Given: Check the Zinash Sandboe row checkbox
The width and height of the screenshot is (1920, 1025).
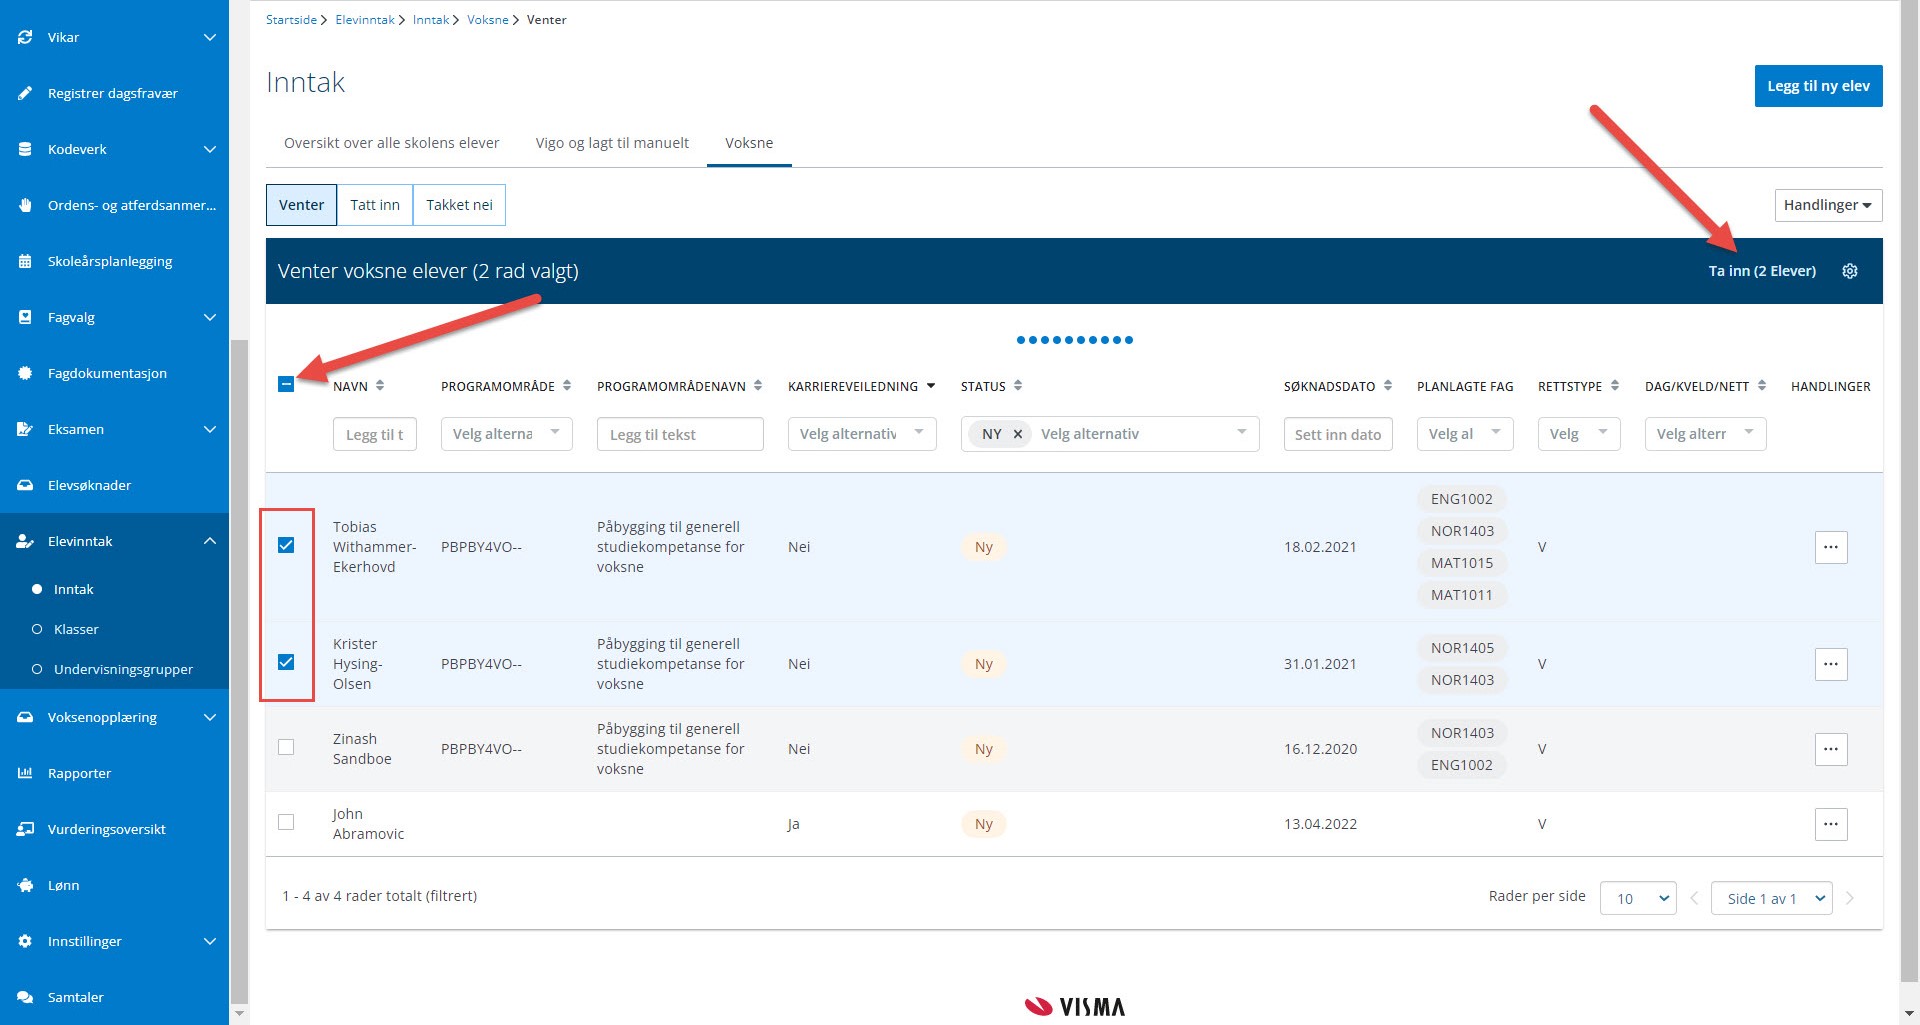Looking at the screenshot, I should click(286, 747).
